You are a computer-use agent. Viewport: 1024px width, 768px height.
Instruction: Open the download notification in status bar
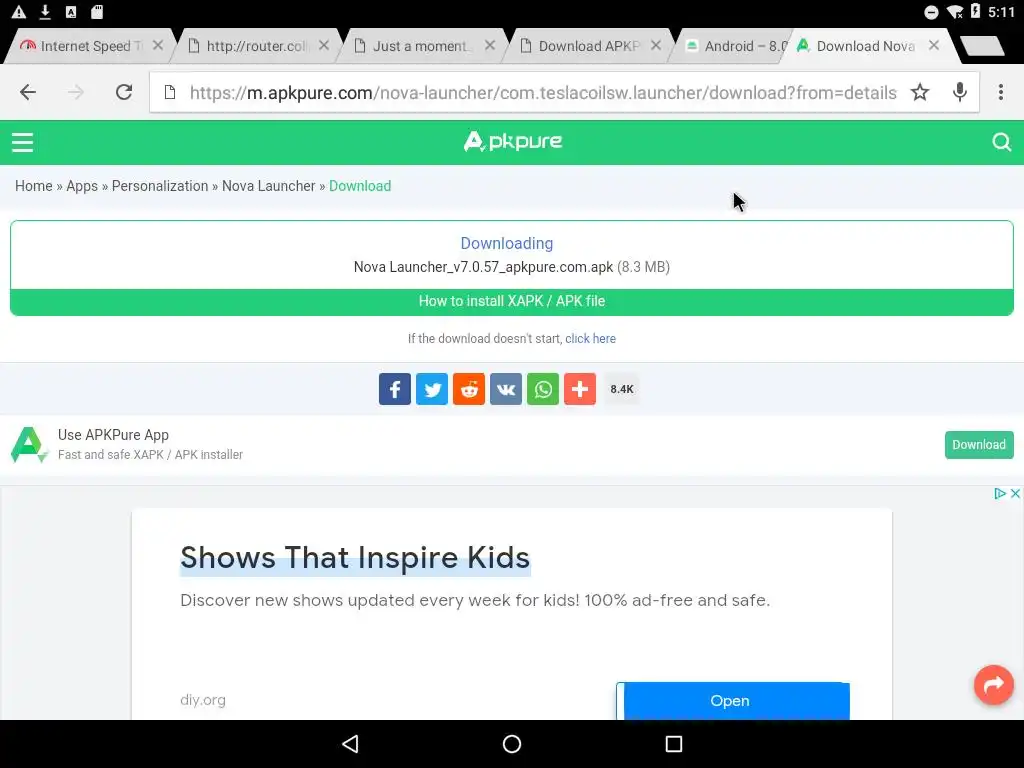pyautogui.click(x=45, y=12)
